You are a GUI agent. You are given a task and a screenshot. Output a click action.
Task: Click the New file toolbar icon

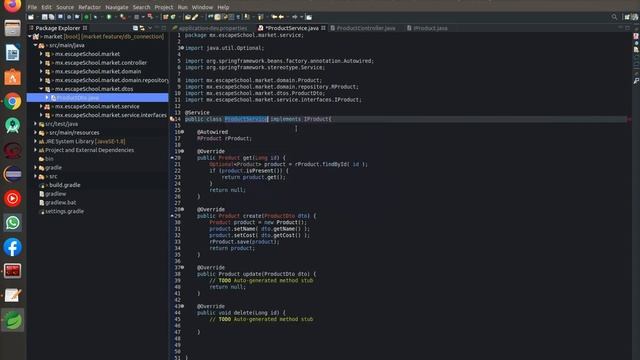(31, 17)
